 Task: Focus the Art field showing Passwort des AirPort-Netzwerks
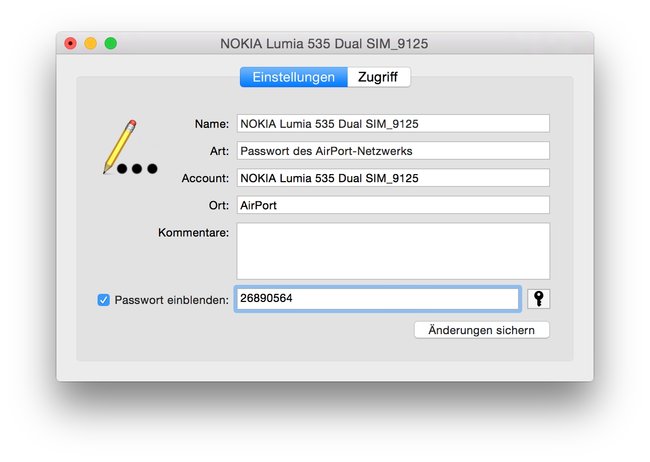(393, 151)
